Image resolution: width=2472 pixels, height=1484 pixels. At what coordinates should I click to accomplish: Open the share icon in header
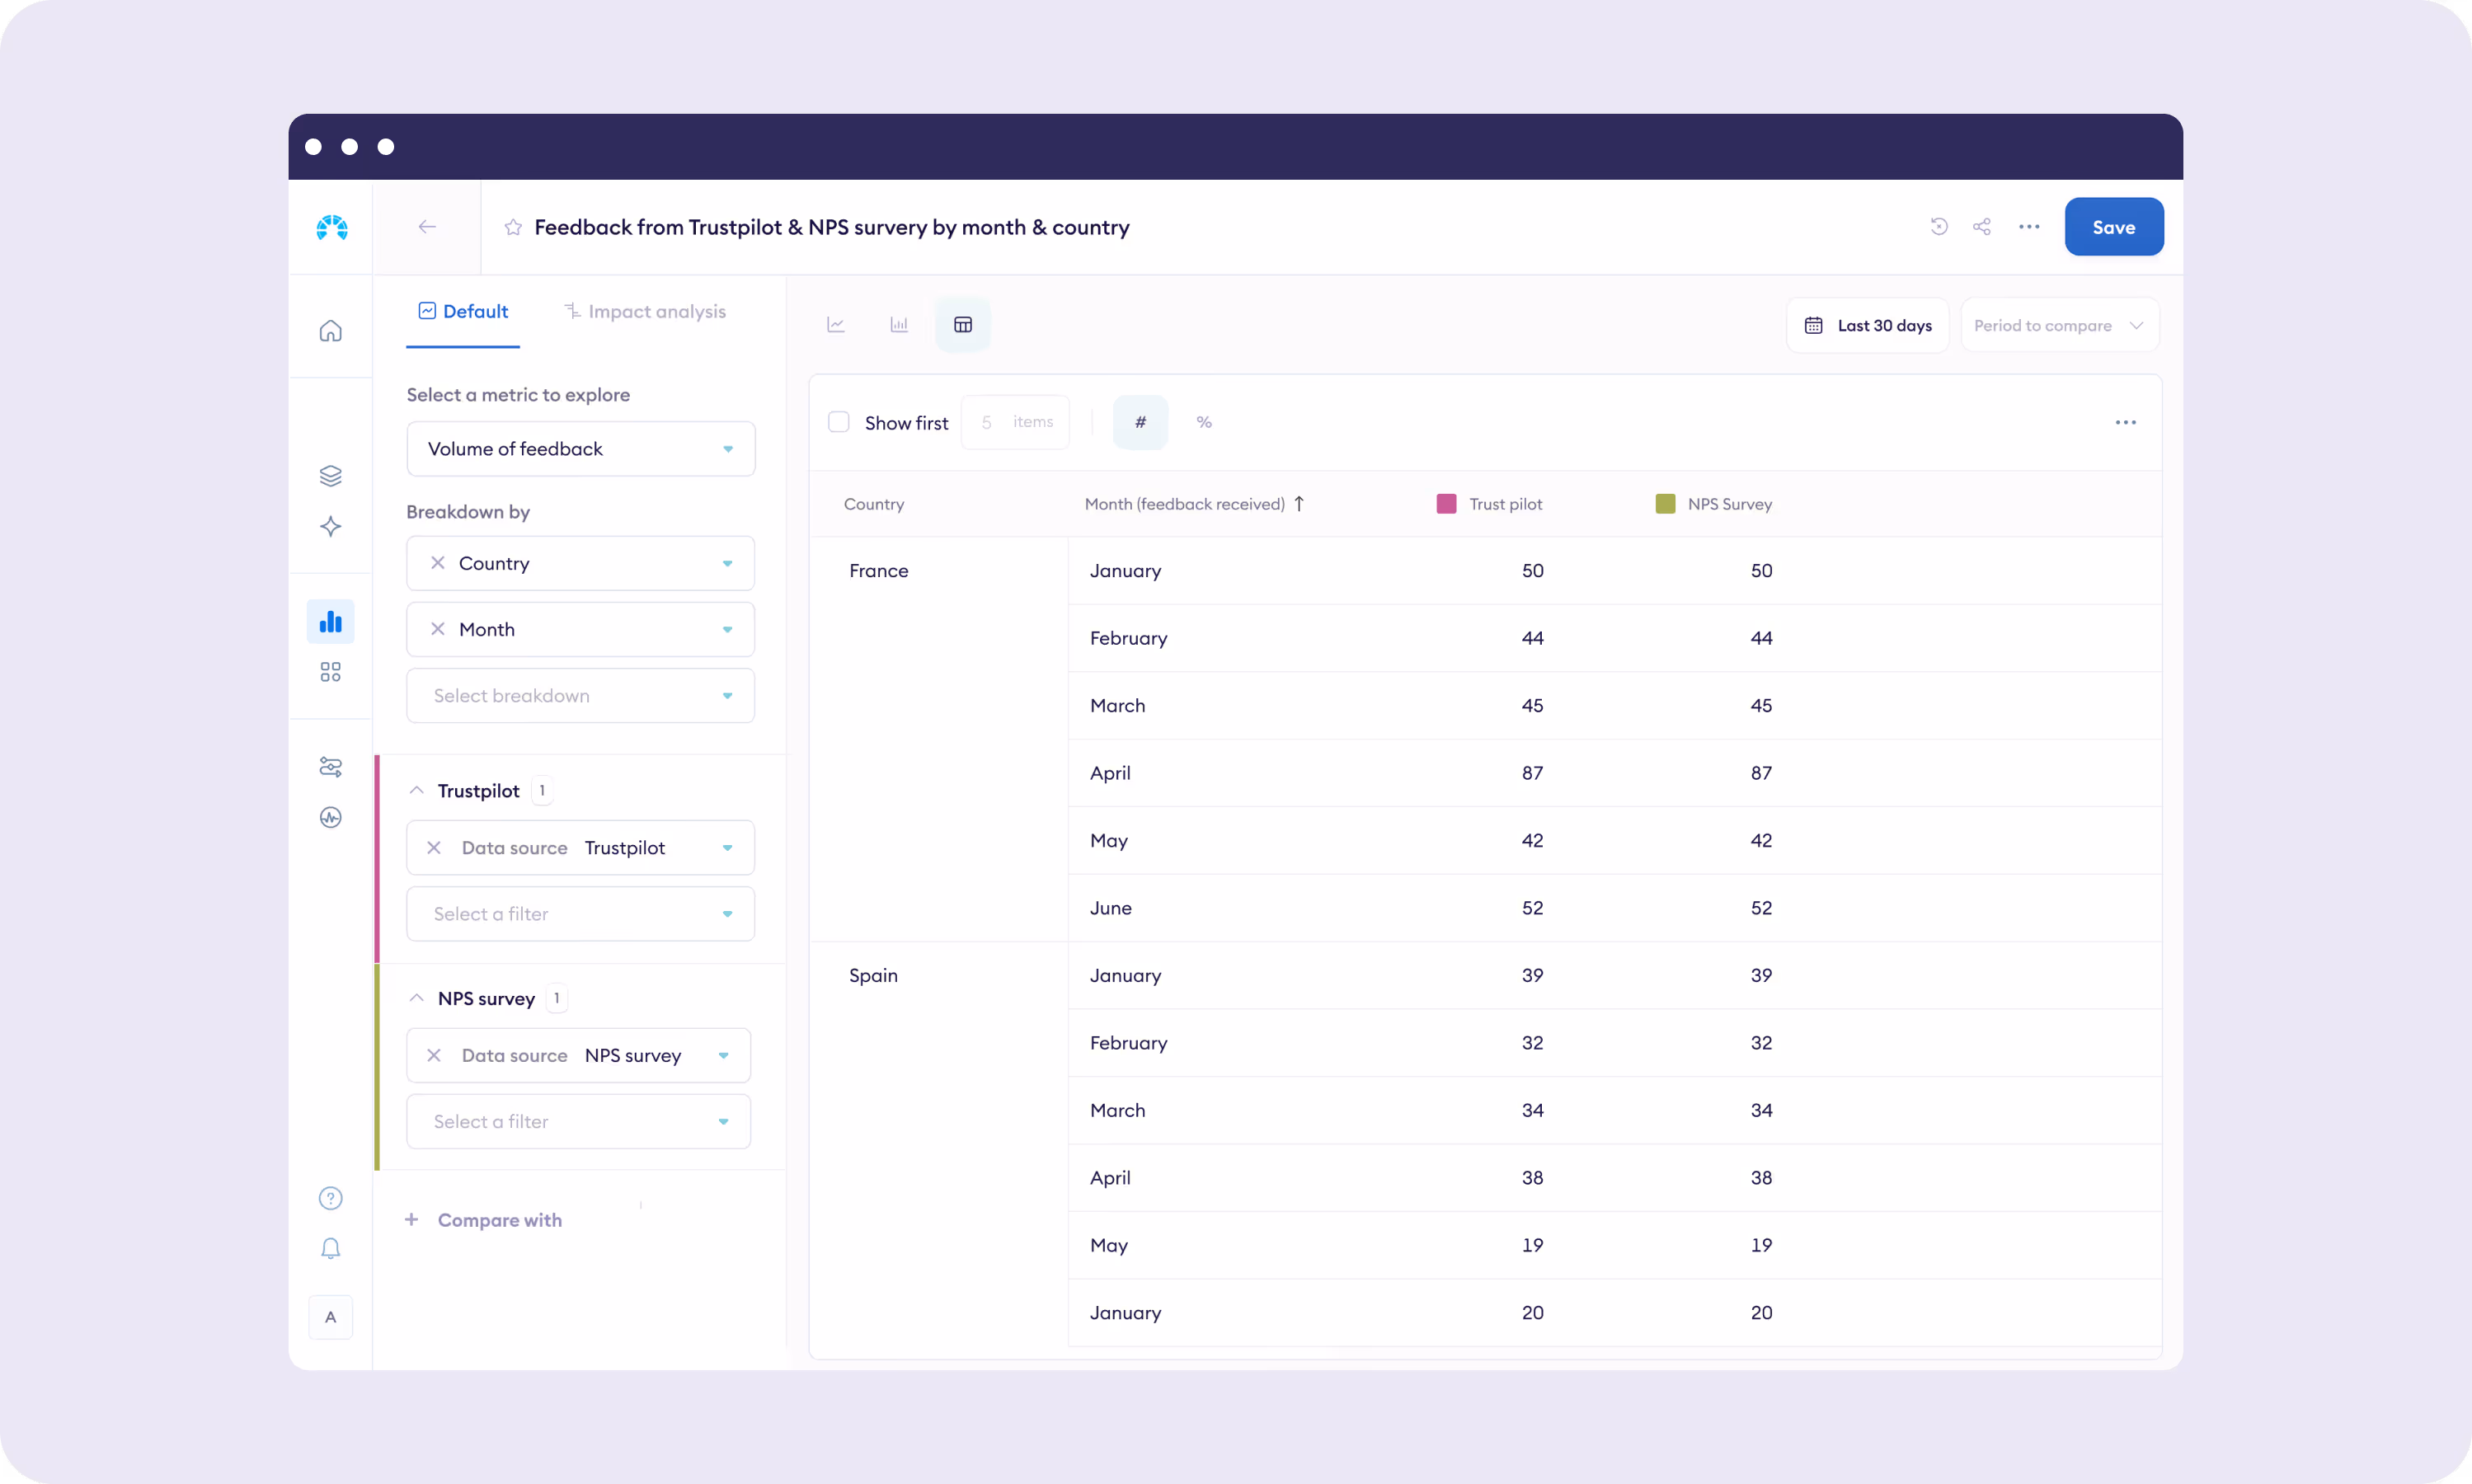tap(1982, 227)
